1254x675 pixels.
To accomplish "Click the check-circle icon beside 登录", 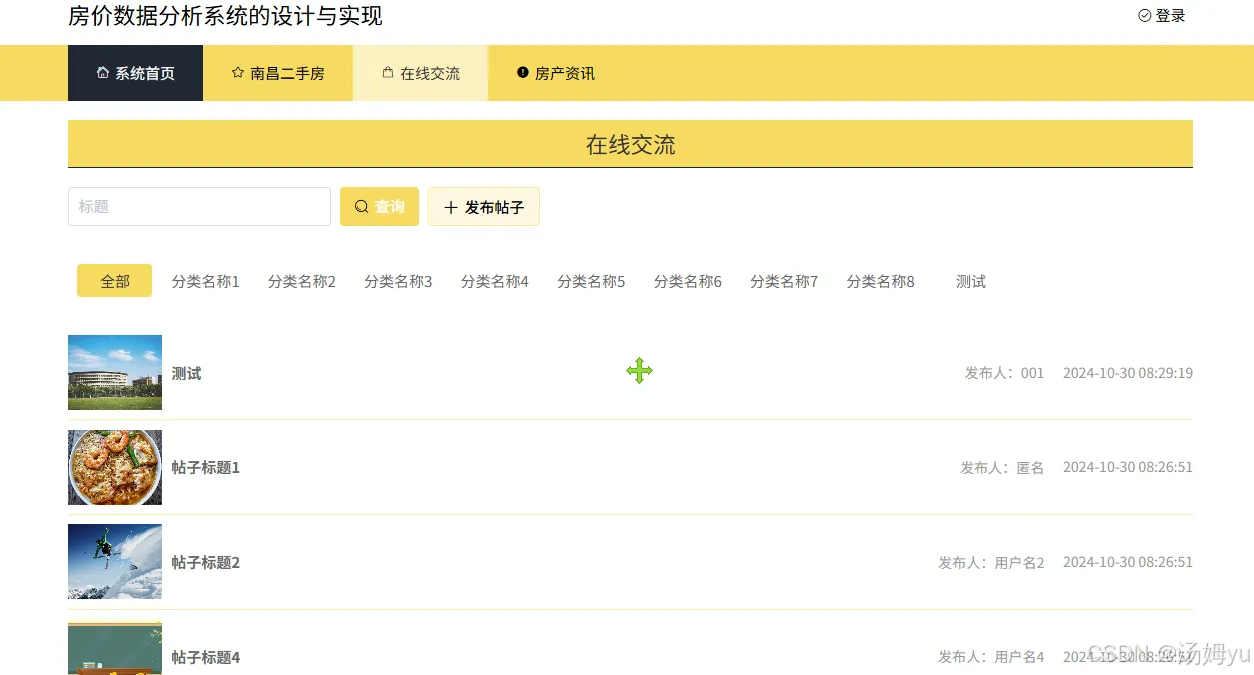I will click(x=1145, y=16).
